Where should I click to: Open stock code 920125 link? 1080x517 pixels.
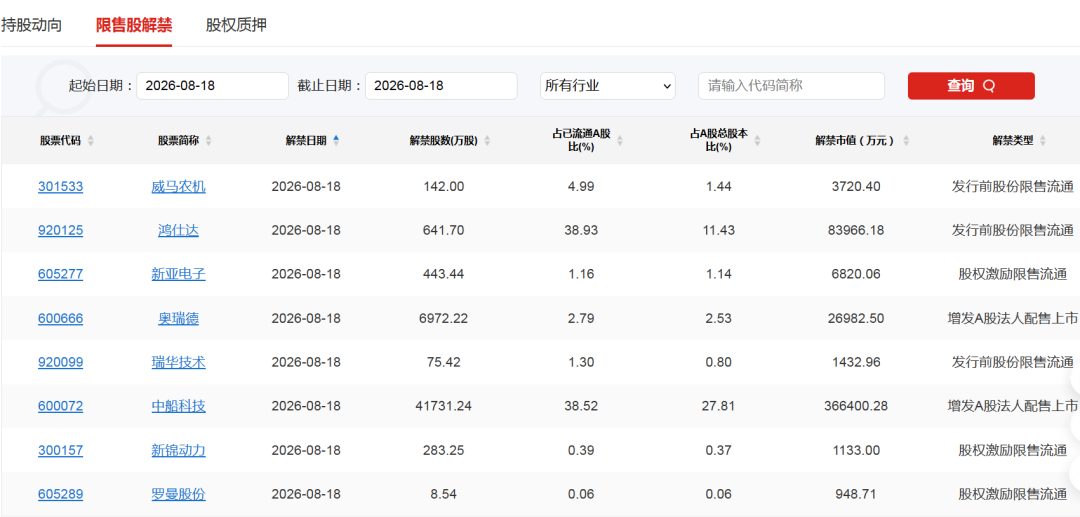[x=61, y=231]
